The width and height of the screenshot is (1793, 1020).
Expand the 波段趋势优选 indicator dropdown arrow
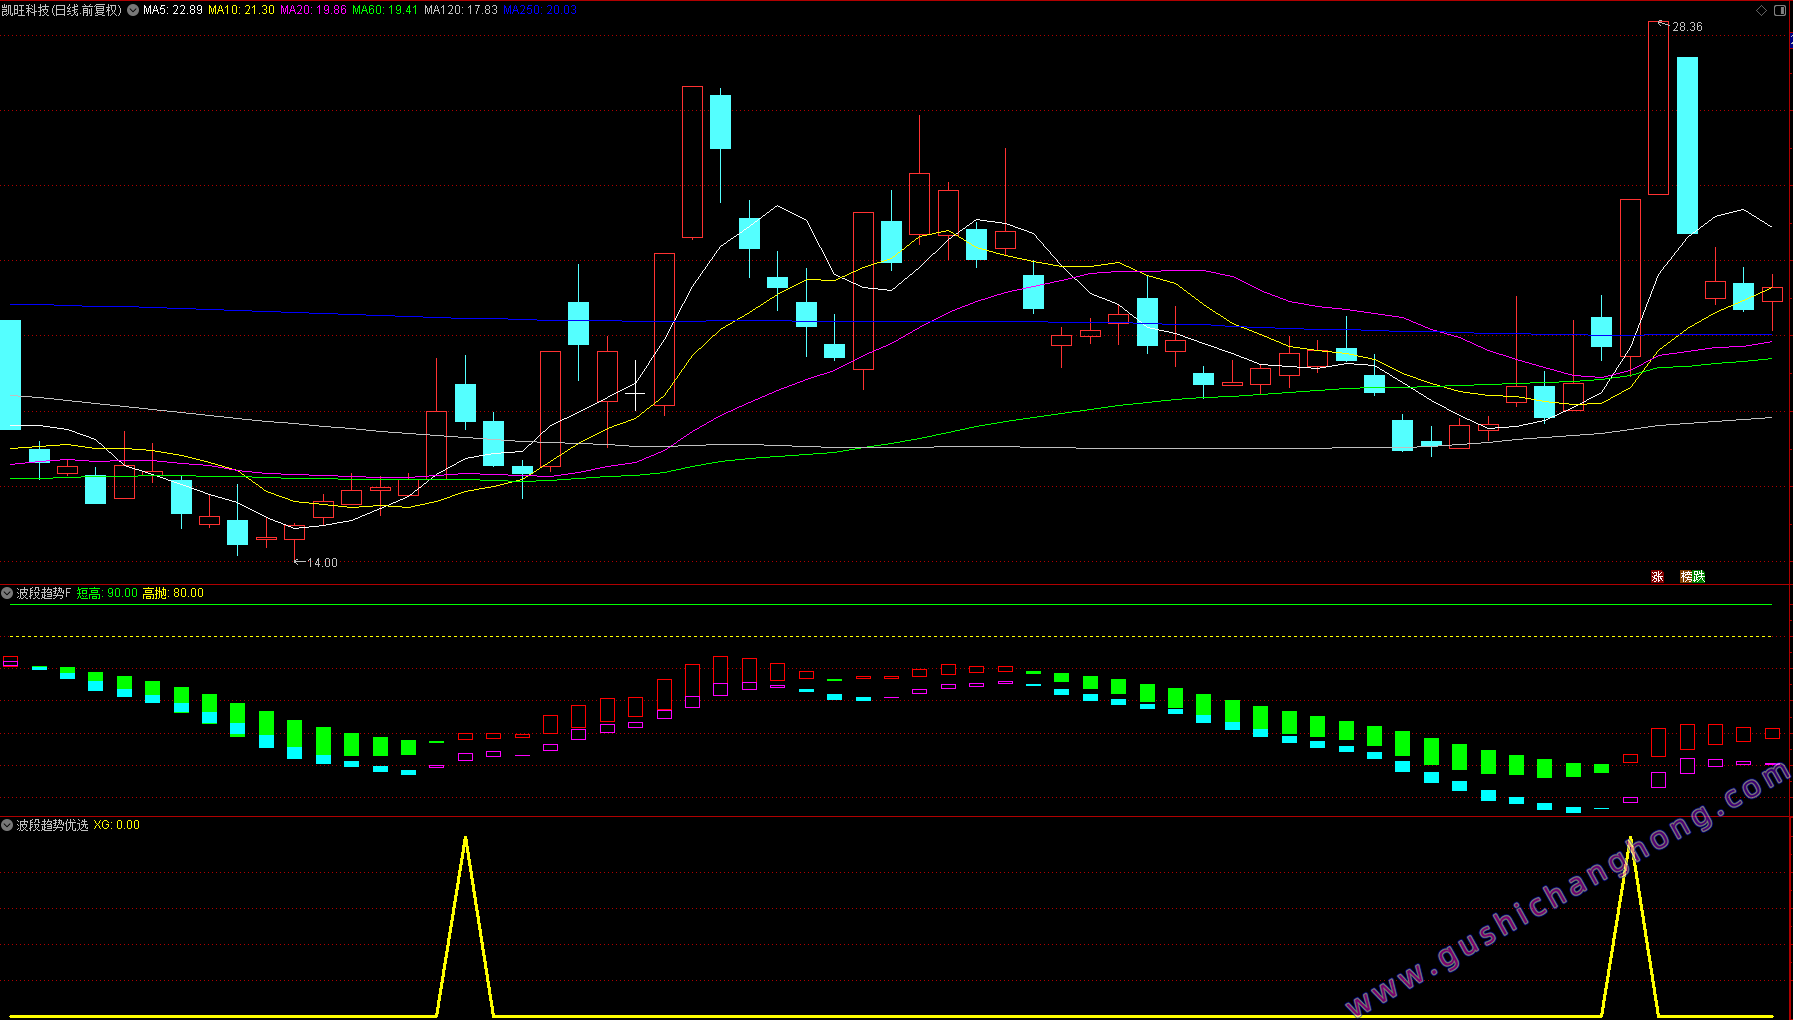pyautogui.click(x=7, y=825)
